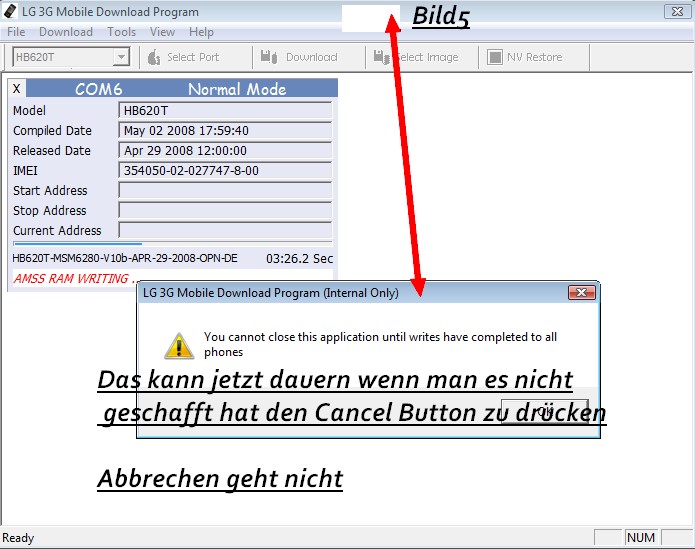Open the Tools menu
Screen dimensions: 695x549
point(121,32)
